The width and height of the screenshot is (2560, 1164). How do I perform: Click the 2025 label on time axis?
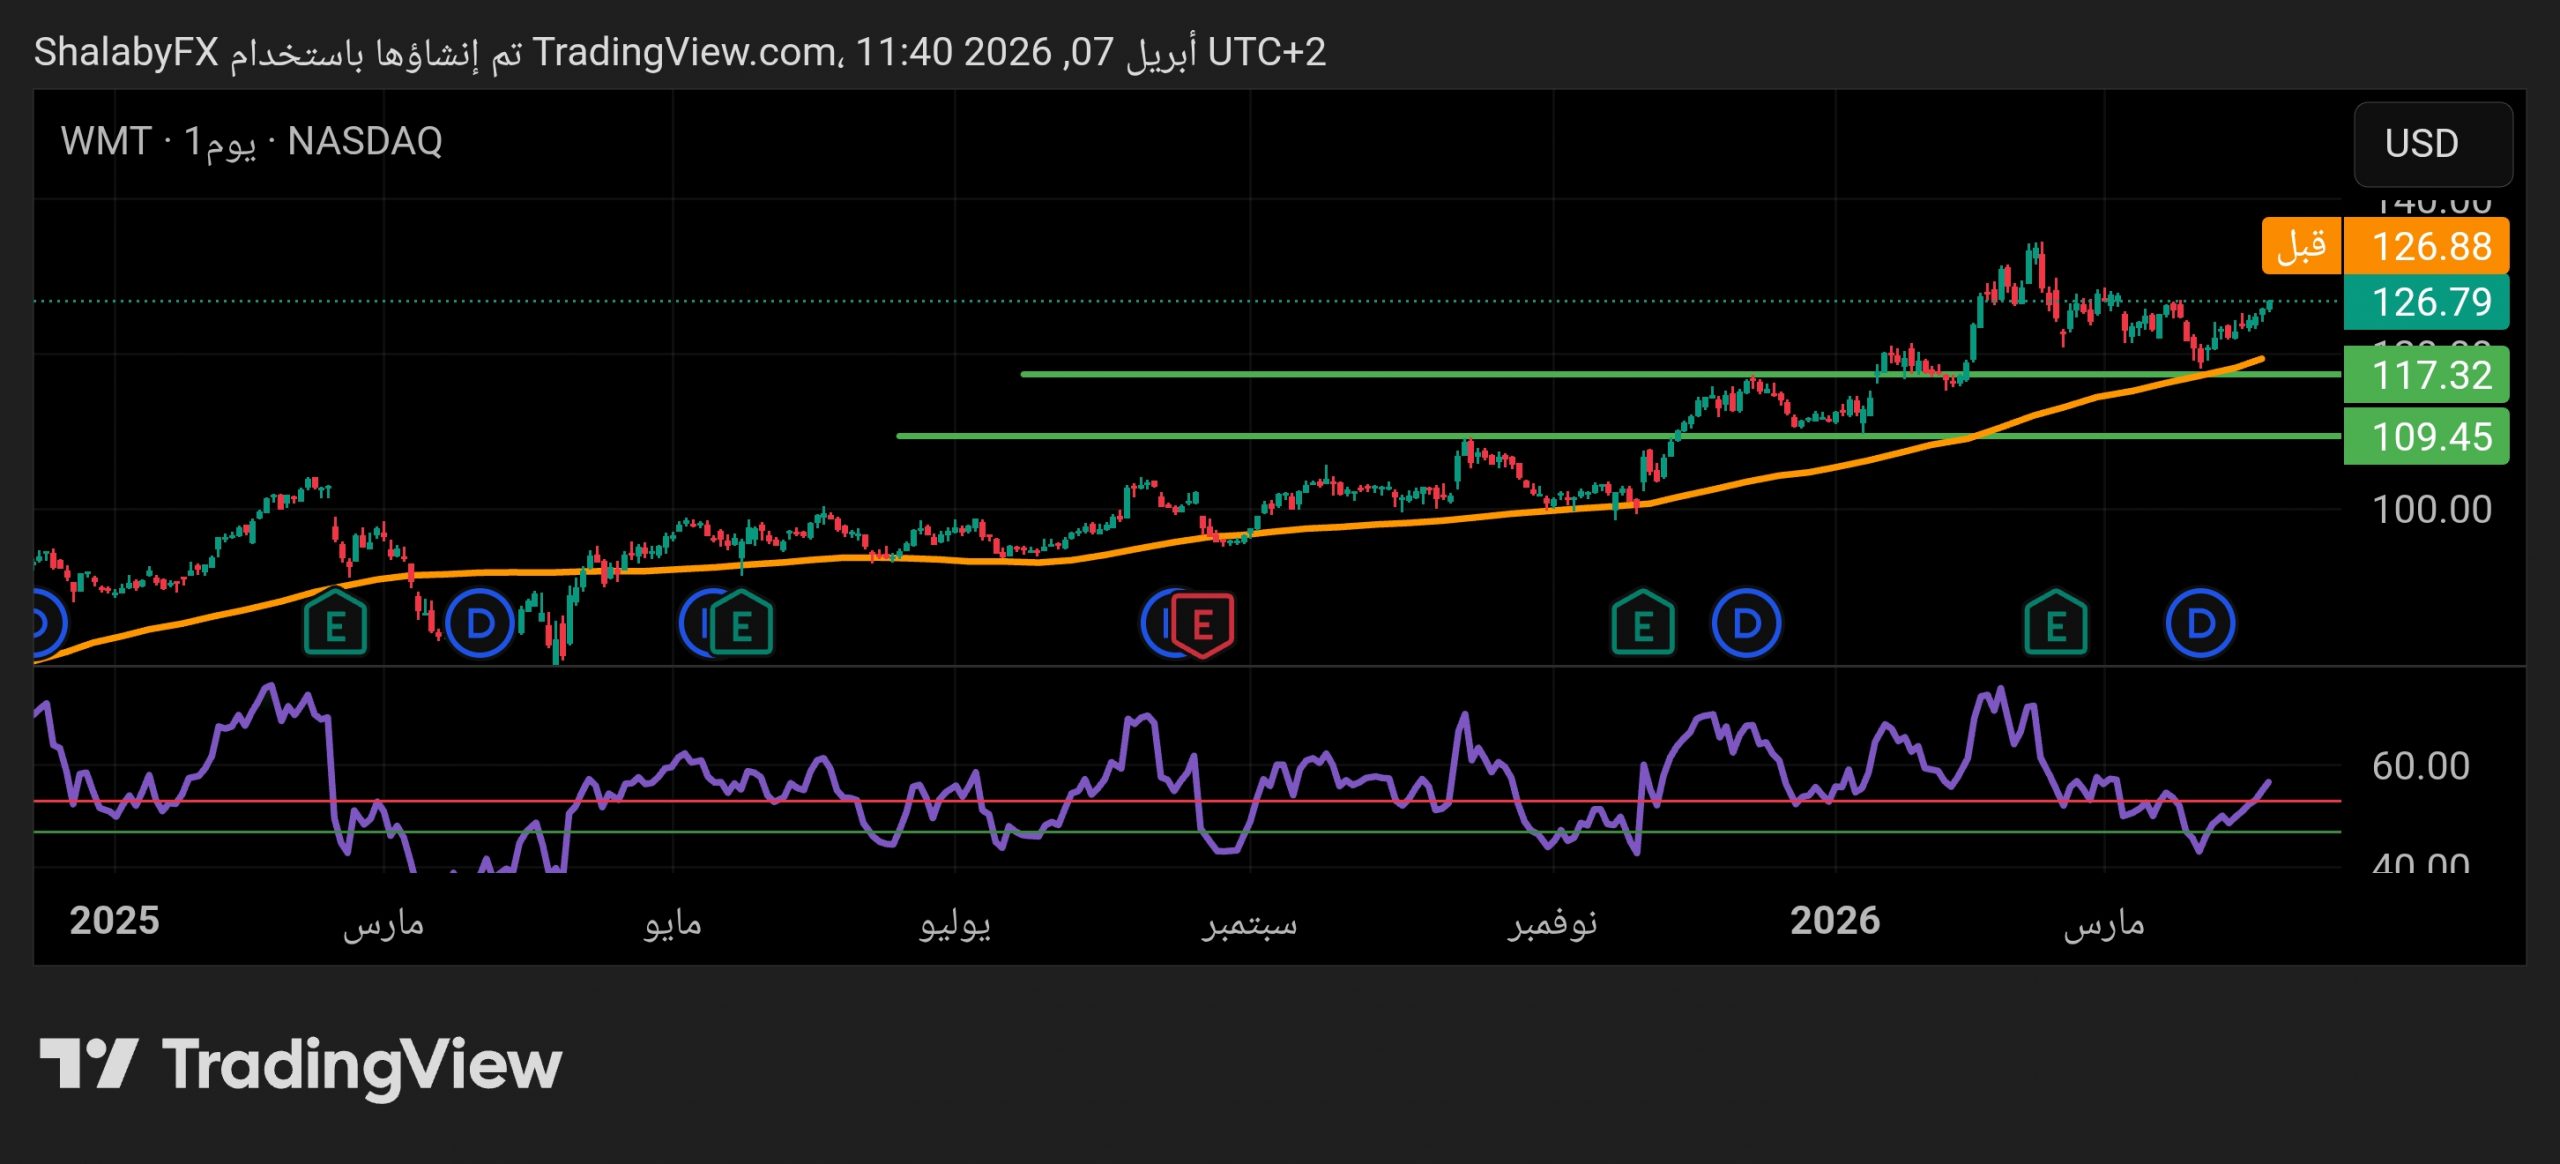click(114, 921)
